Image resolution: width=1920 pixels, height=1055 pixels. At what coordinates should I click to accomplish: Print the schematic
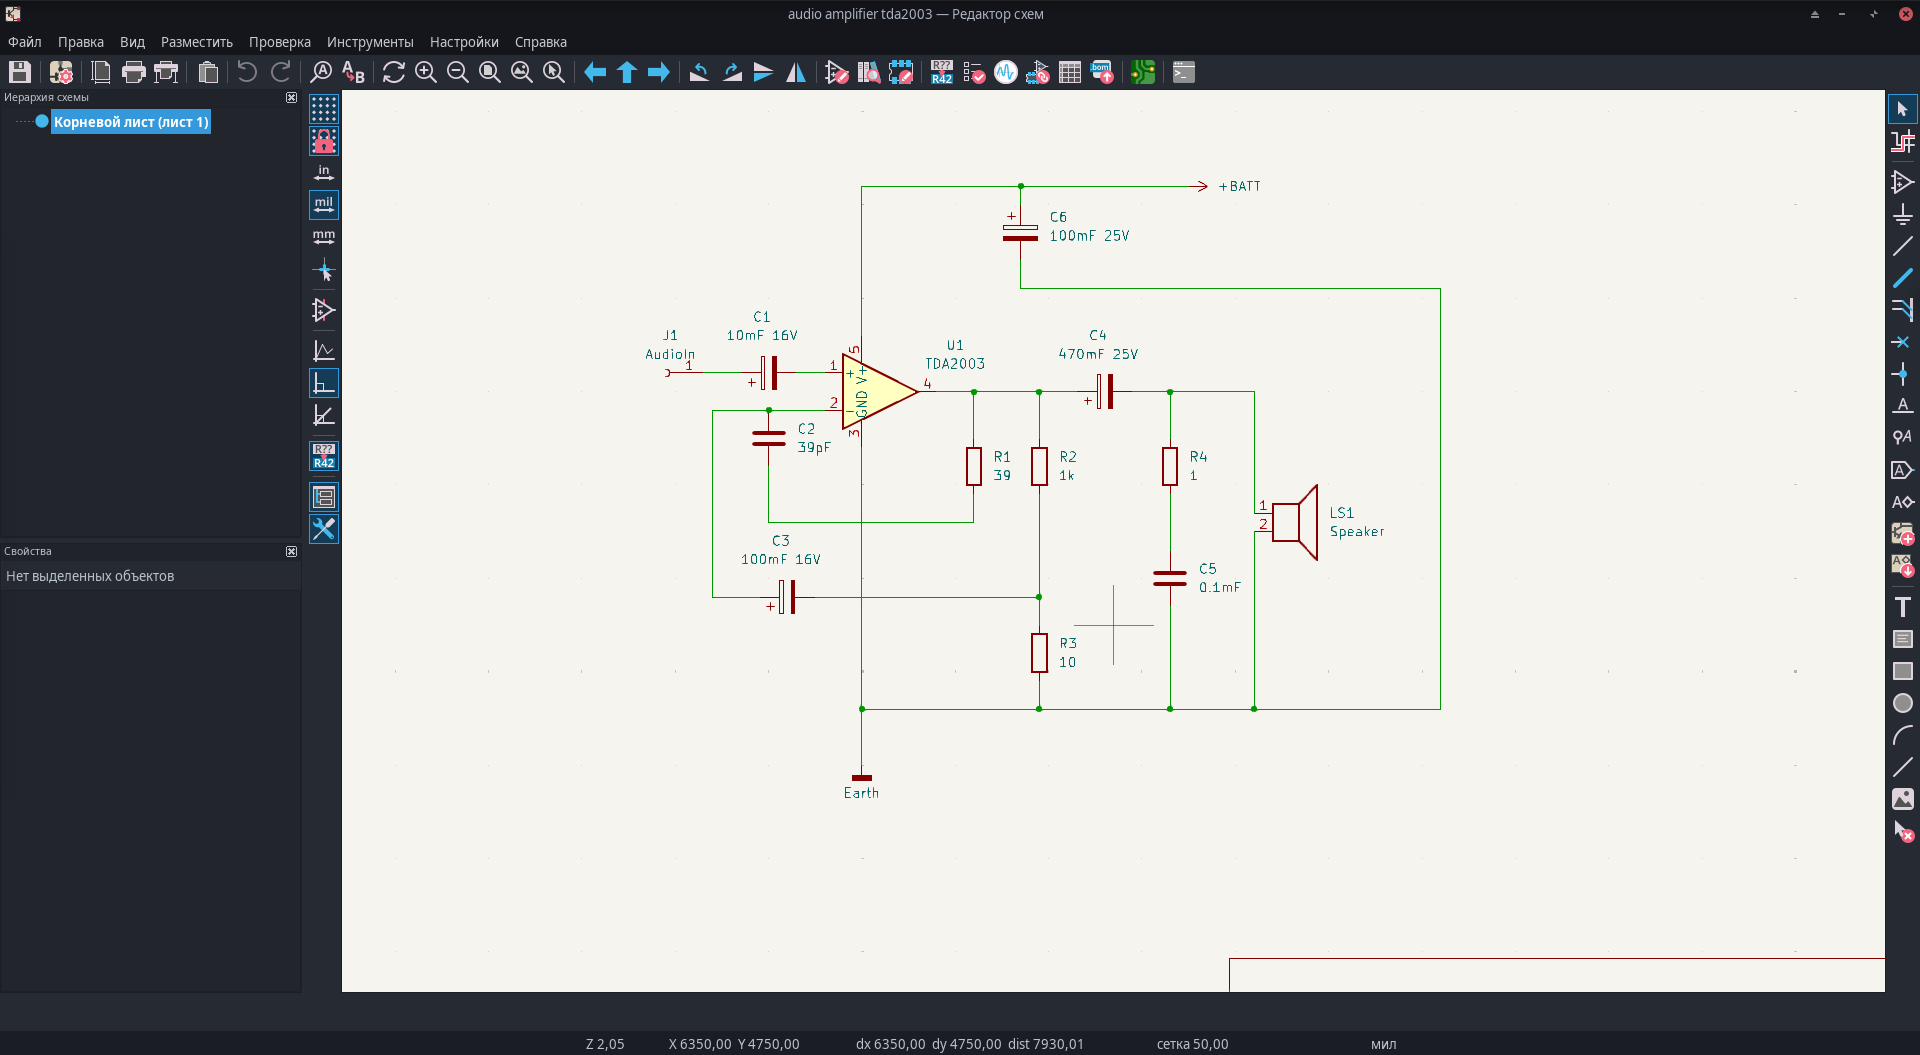click(133, 72)
